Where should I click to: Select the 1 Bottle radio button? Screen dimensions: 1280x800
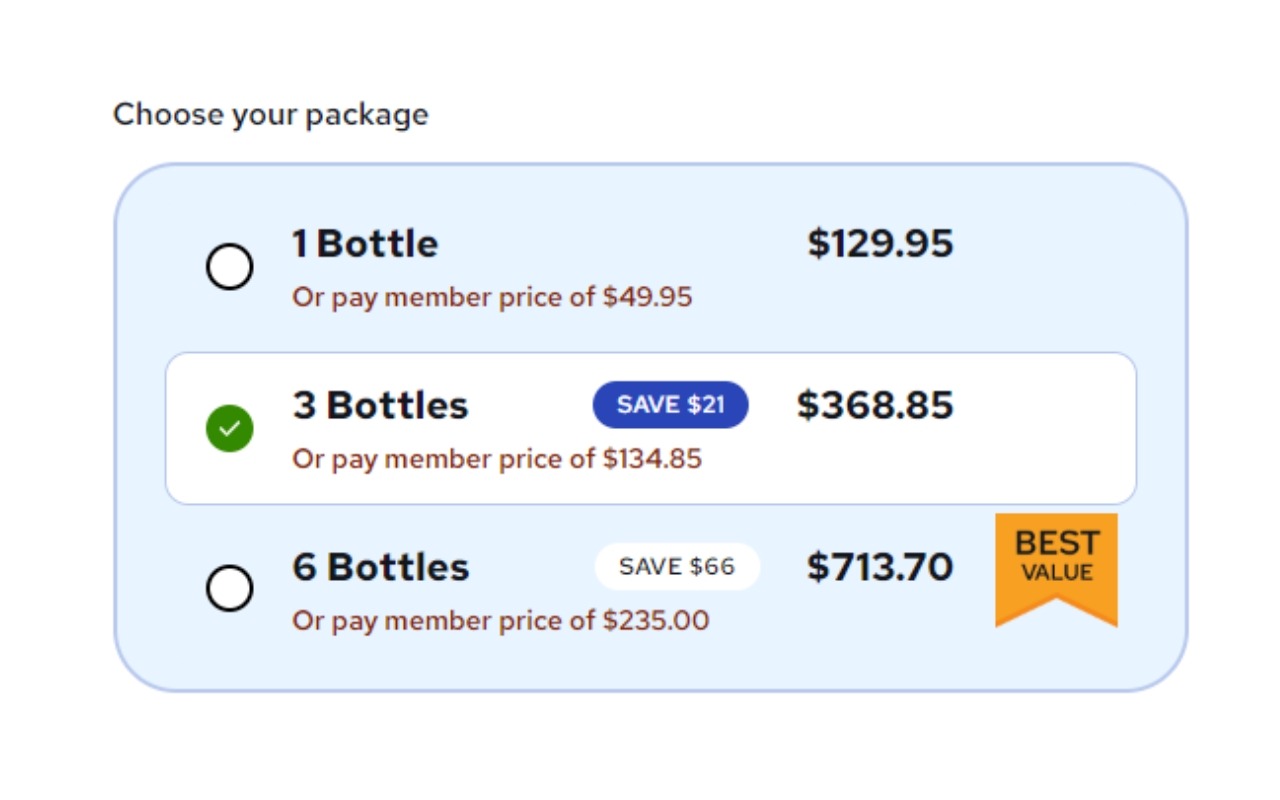coord(229,267)
